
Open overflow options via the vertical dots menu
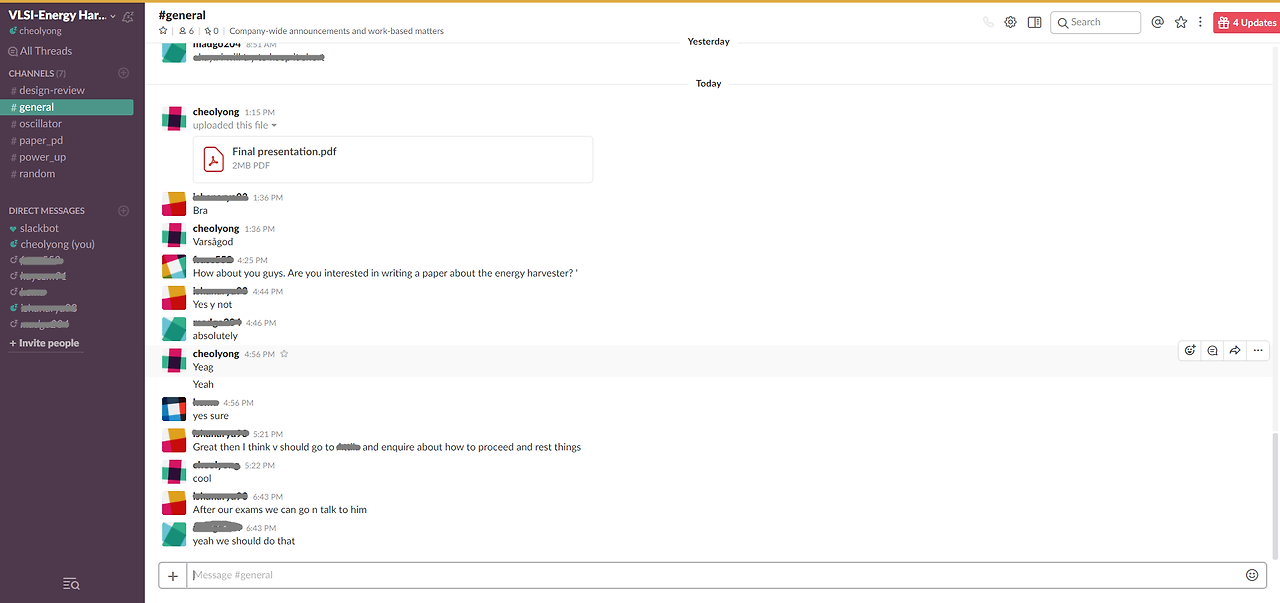point(1200,21)
